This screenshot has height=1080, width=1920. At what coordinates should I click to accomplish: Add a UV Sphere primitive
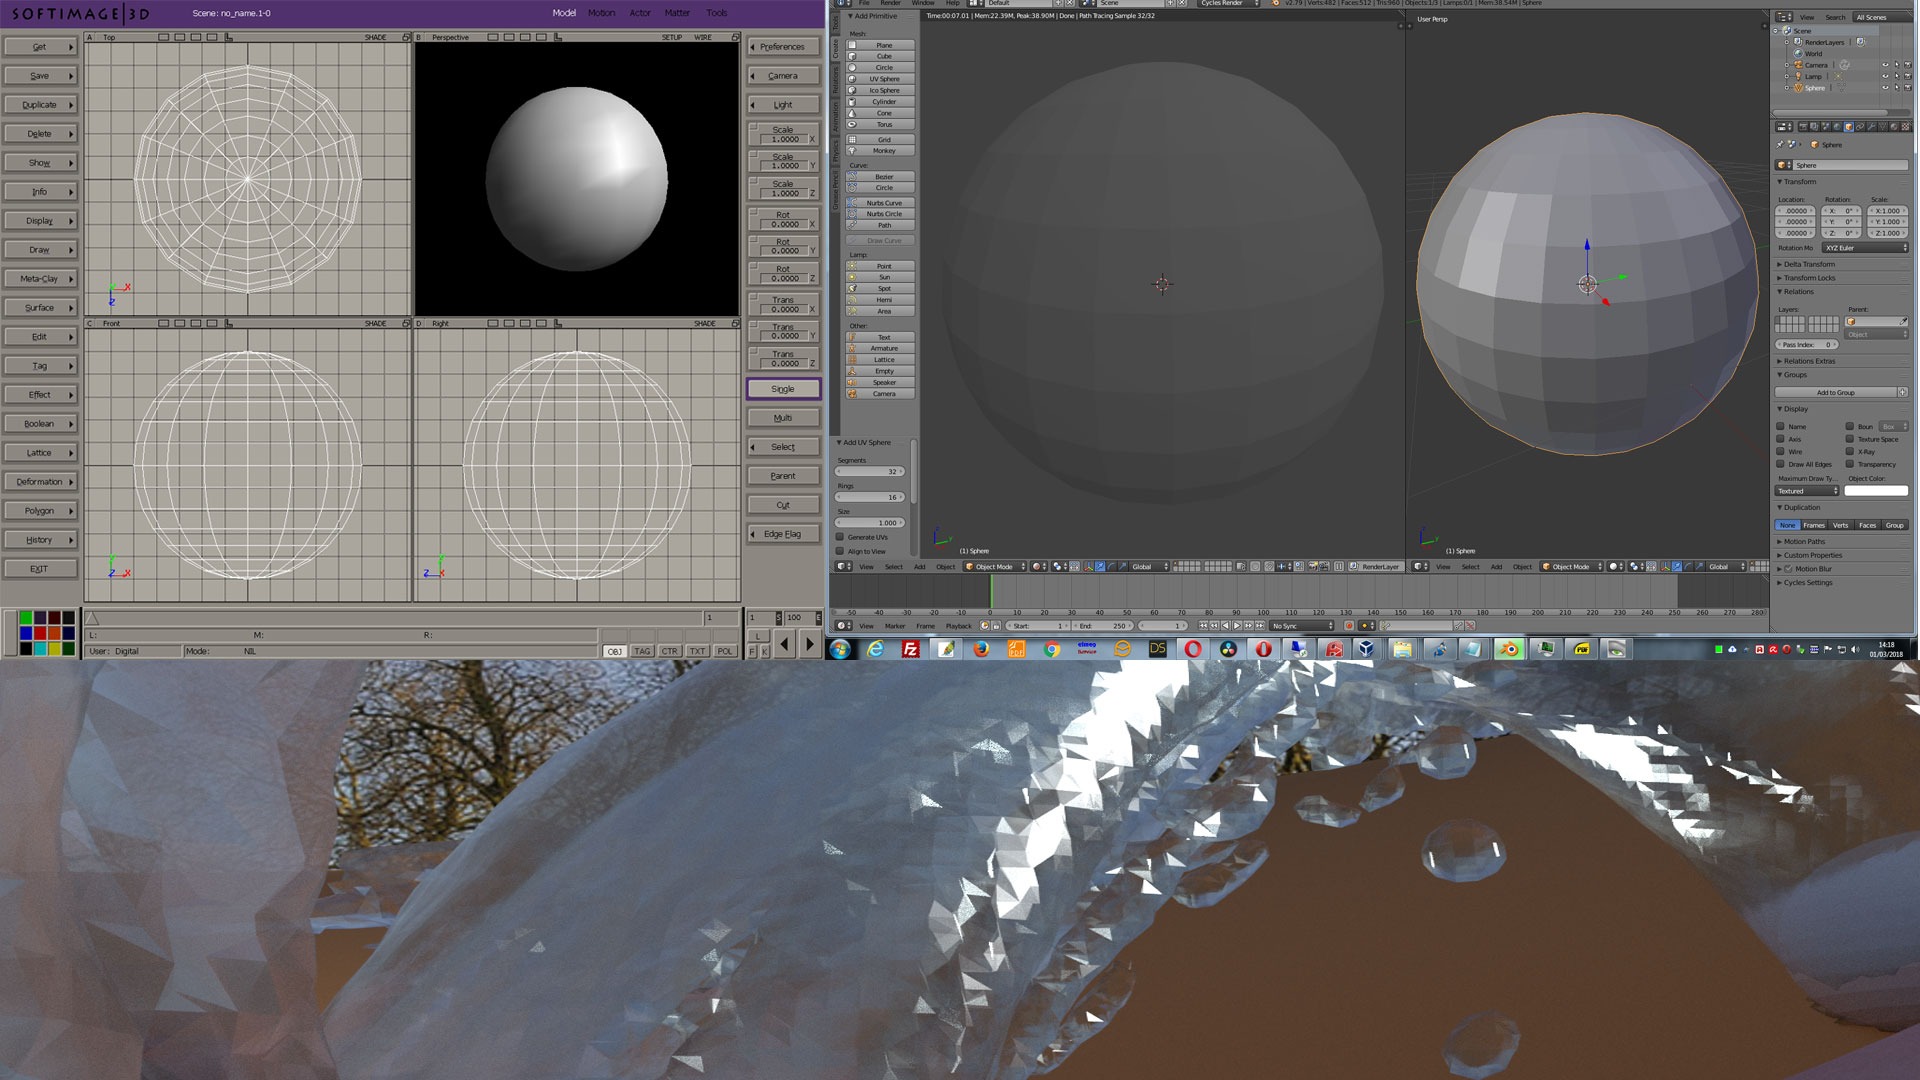pos(881,79)
